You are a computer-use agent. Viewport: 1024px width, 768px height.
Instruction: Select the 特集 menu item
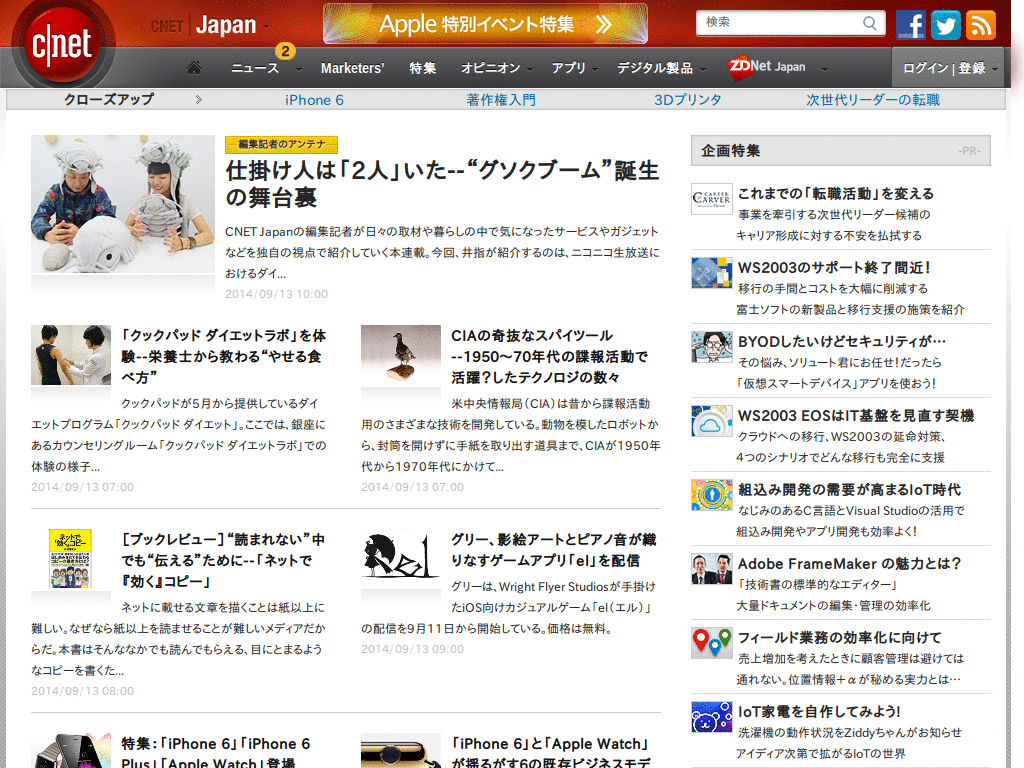[422, 68]
